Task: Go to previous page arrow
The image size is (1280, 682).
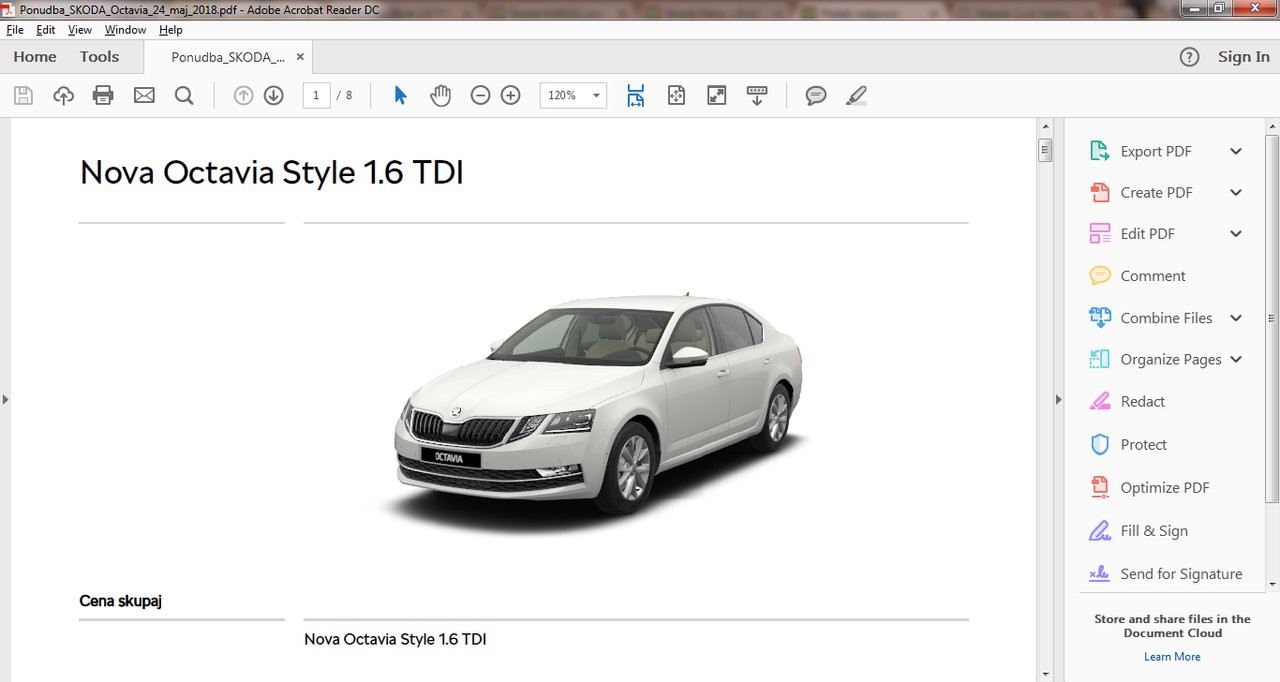Action: pos(243,96)
